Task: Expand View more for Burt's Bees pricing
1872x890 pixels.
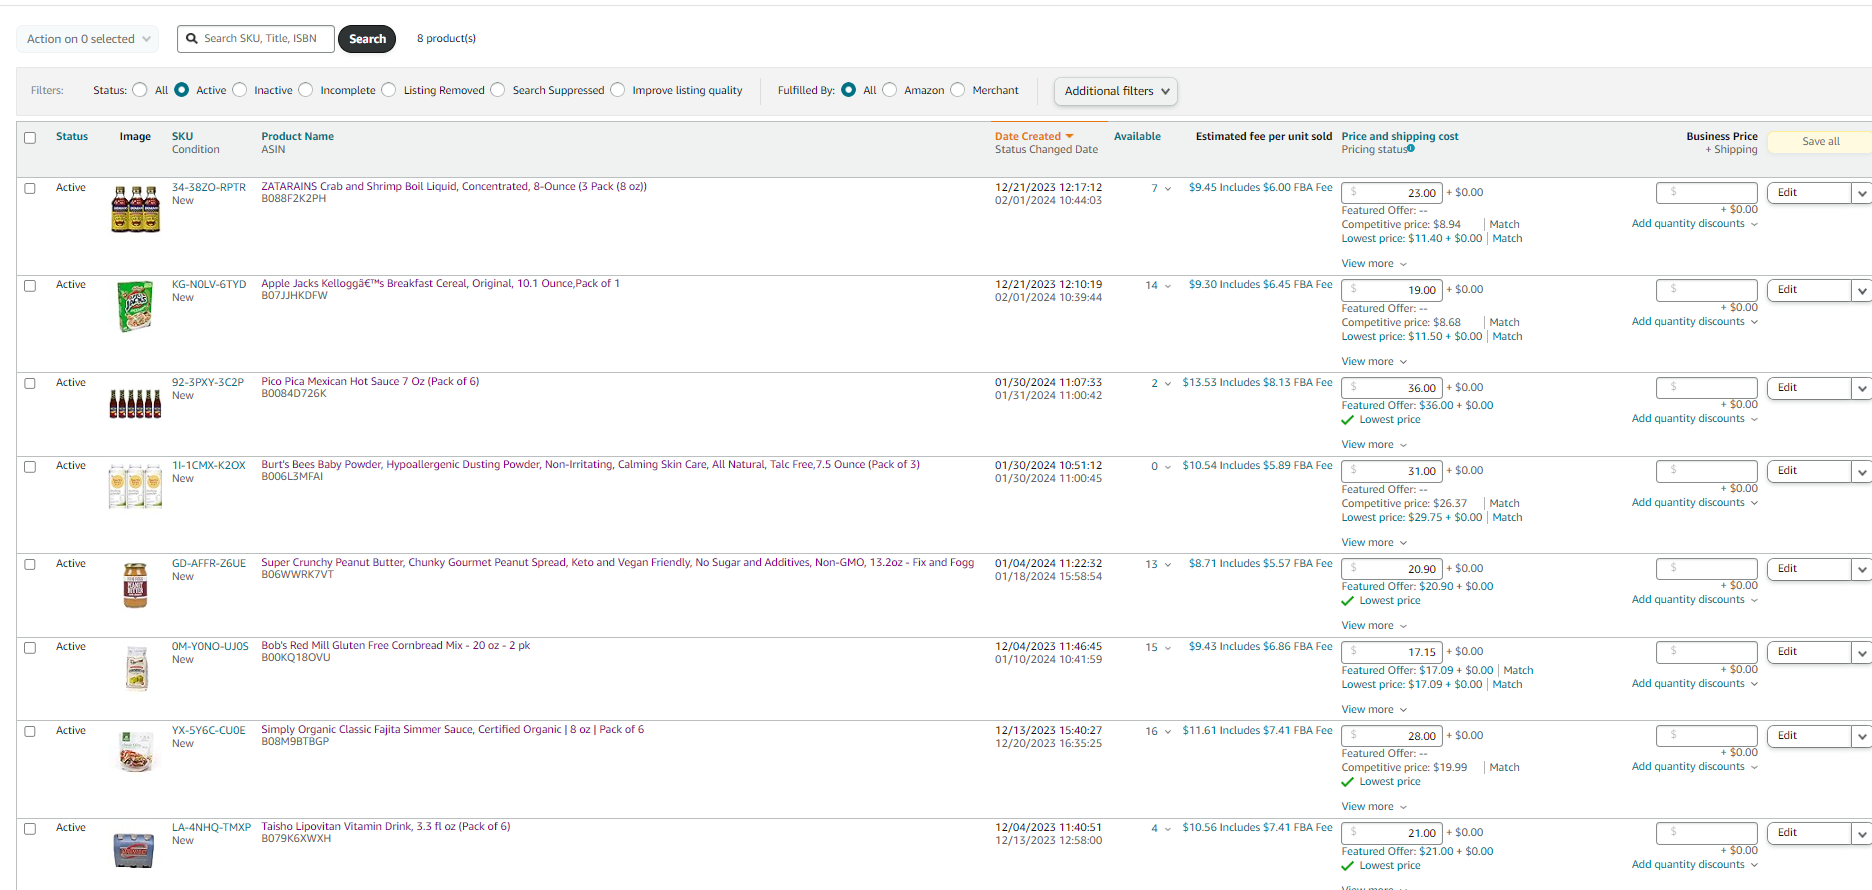Action: coord(1374,543)
